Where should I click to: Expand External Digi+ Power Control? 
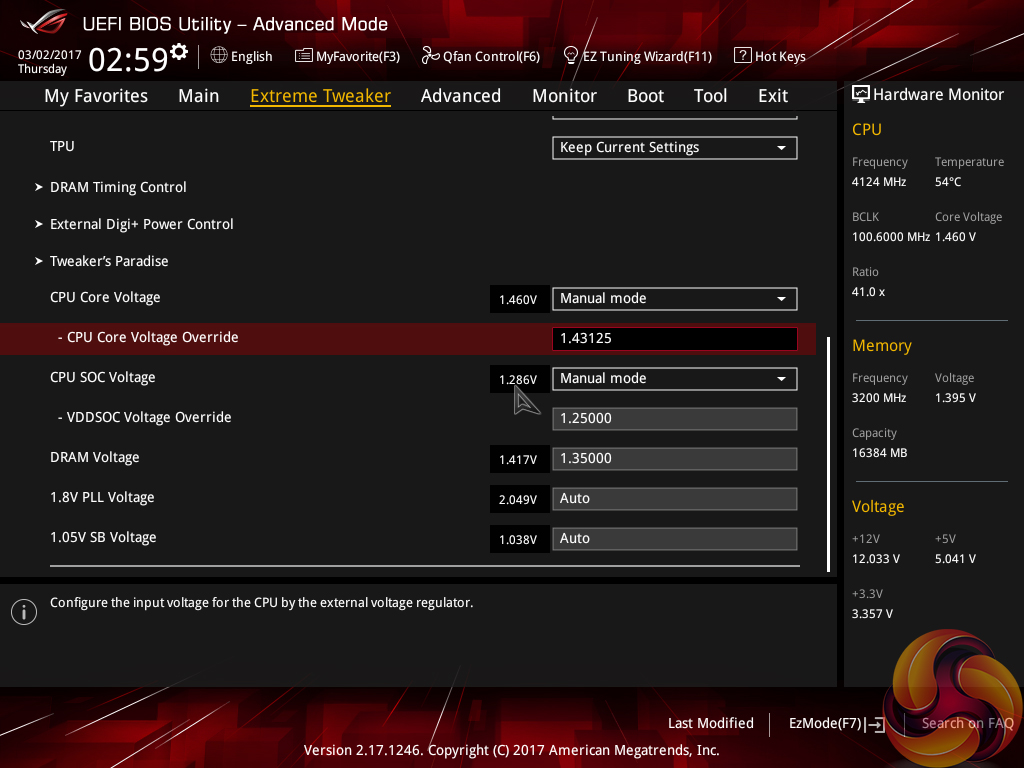141,224
